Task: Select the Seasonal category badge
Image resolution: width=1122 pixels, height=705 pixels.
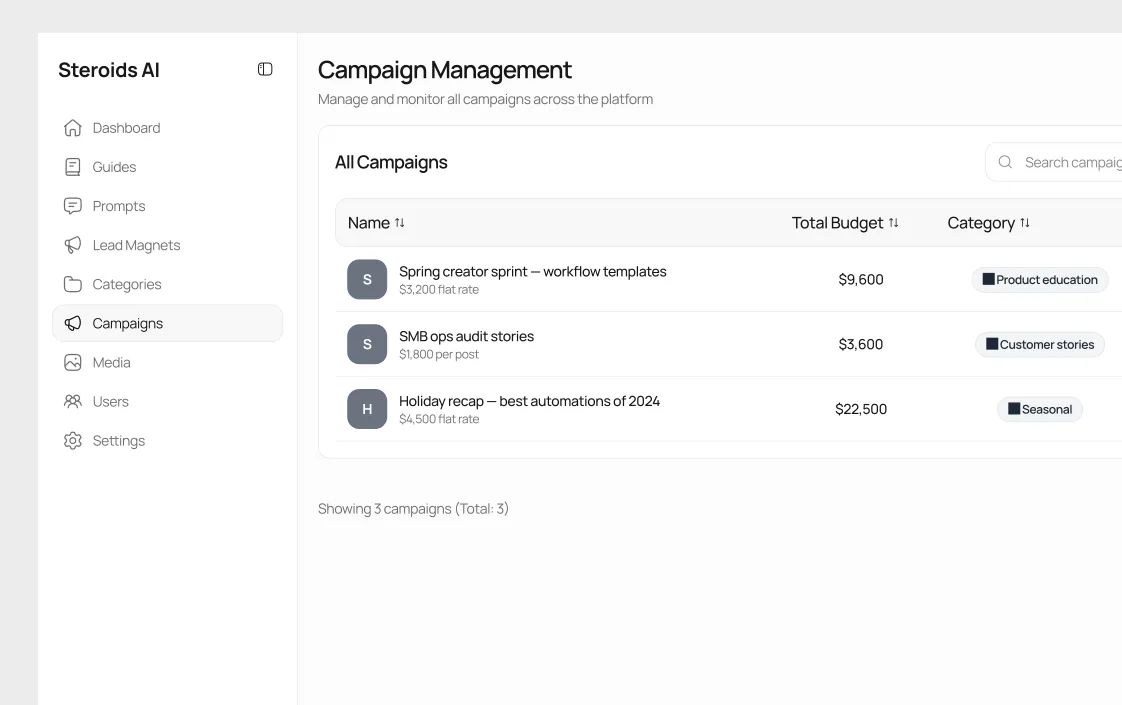Action: (x=1039, y=409)
